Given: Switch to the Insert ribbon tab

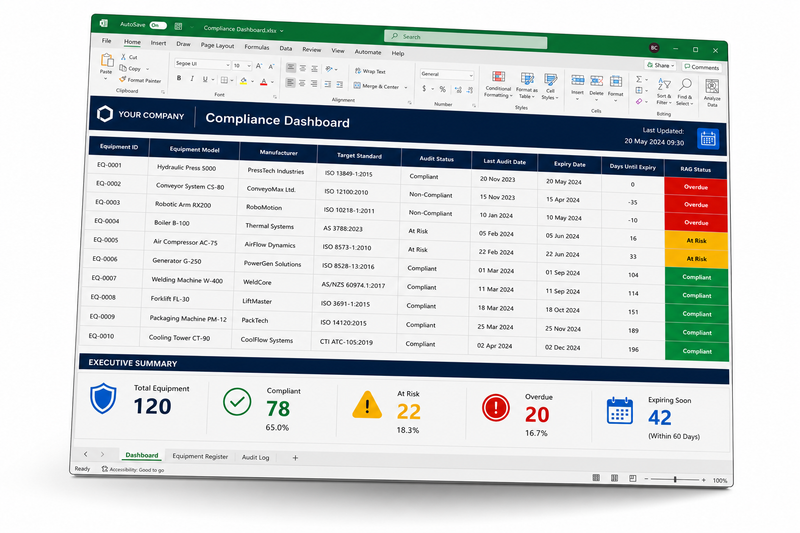Looking at the screenshot, I should [158, 43].
